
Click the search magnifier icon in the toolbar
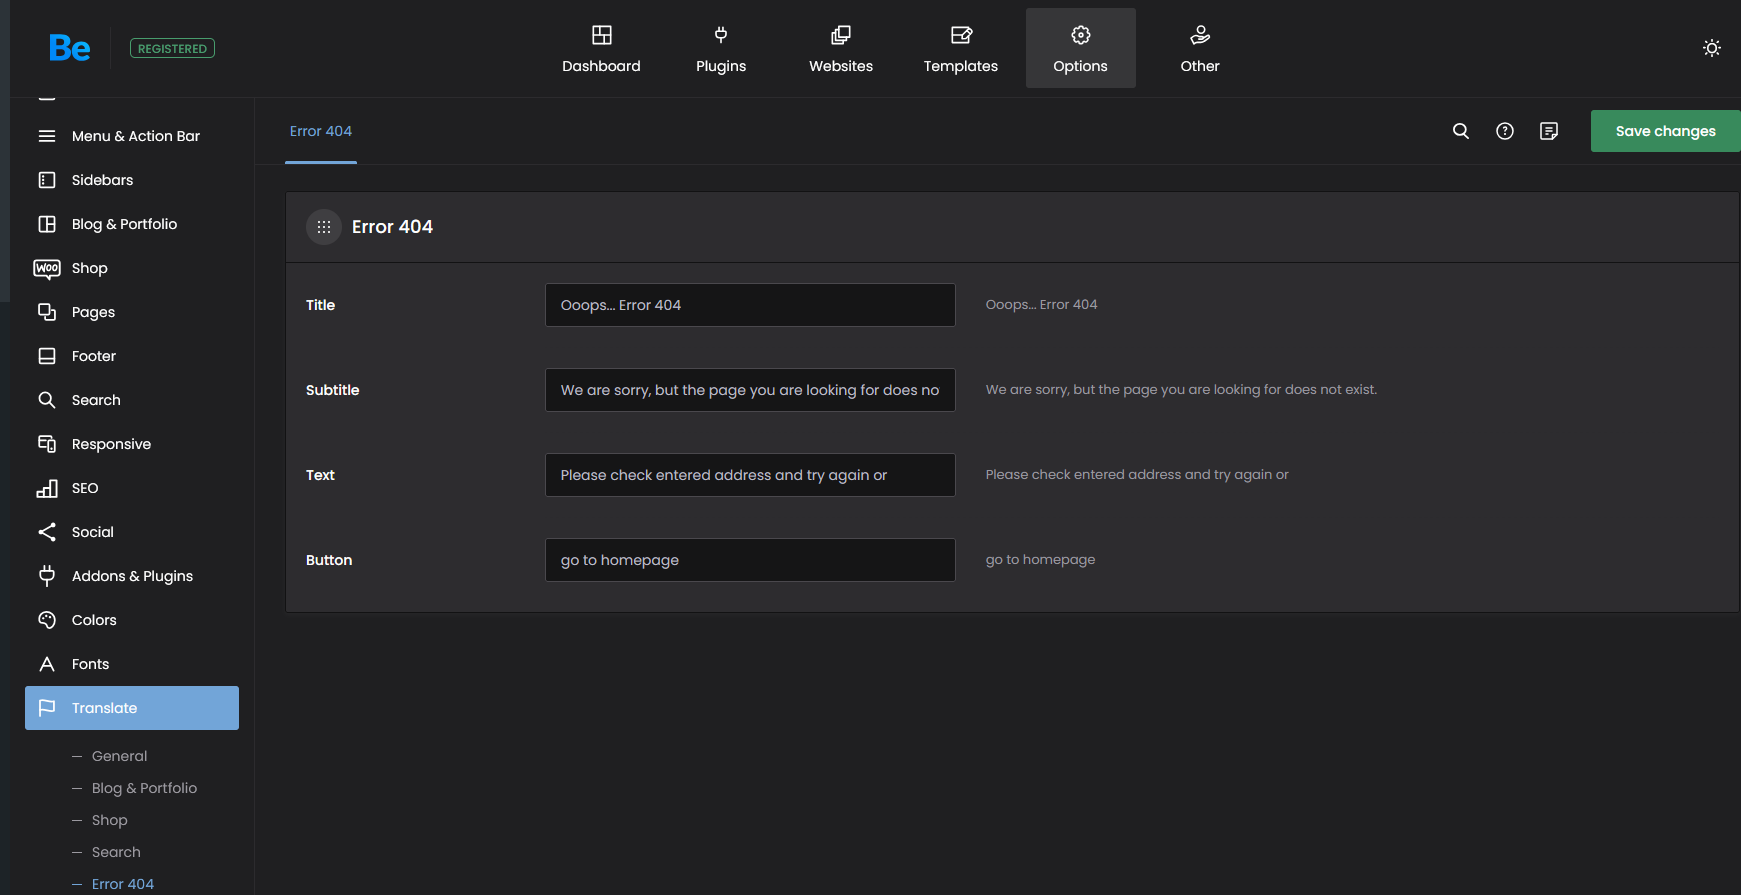1461,131
